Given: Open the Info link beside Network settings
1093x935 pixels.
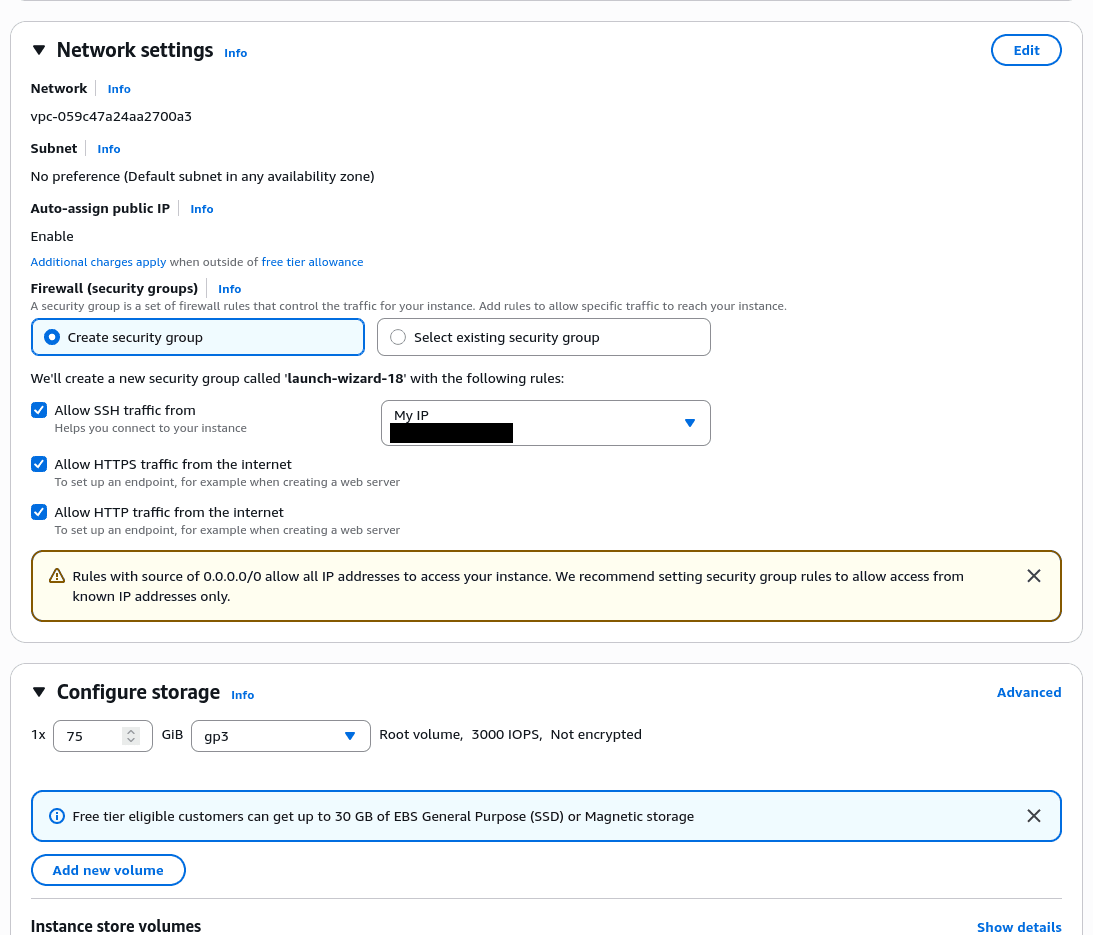Looking at the screenshot, I should pyautogui.click(x=235, y=53).
